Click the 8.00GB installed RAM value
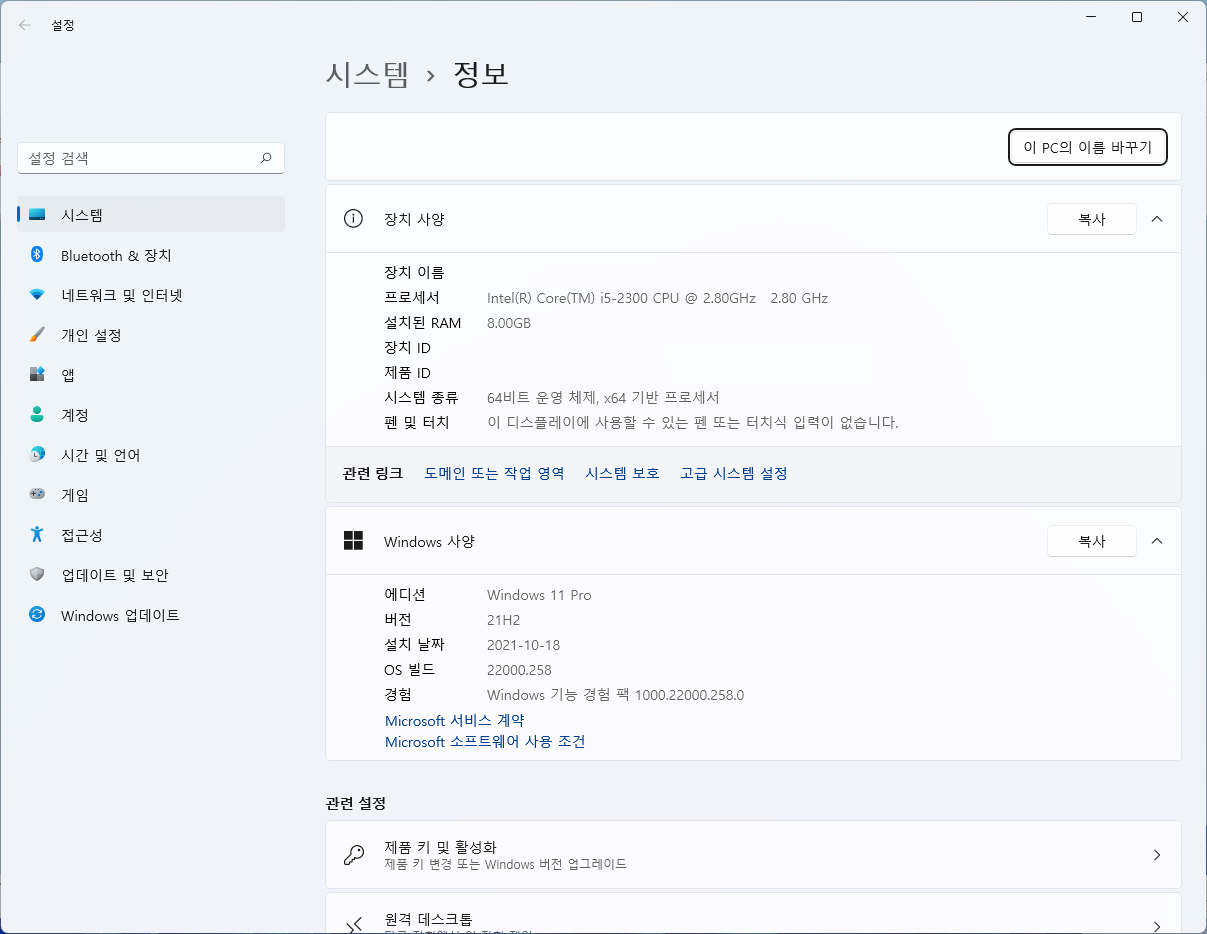Screen dimensions: 1207x934 [x=509, y=323]
